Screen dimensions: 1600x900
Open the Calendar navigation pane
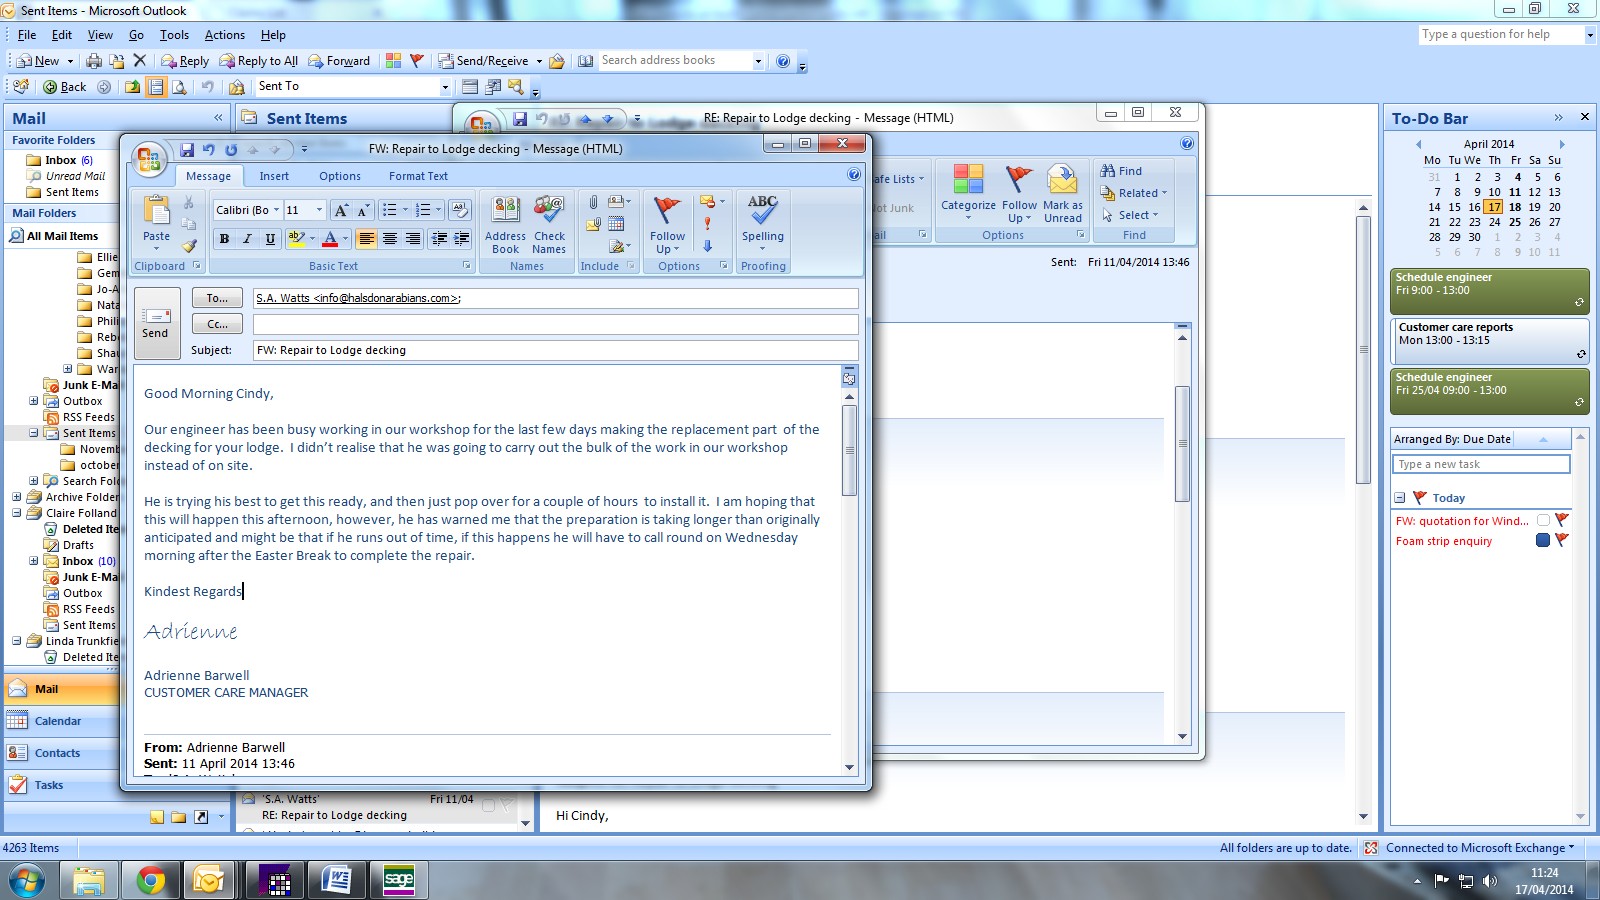(x=60, y=721)
